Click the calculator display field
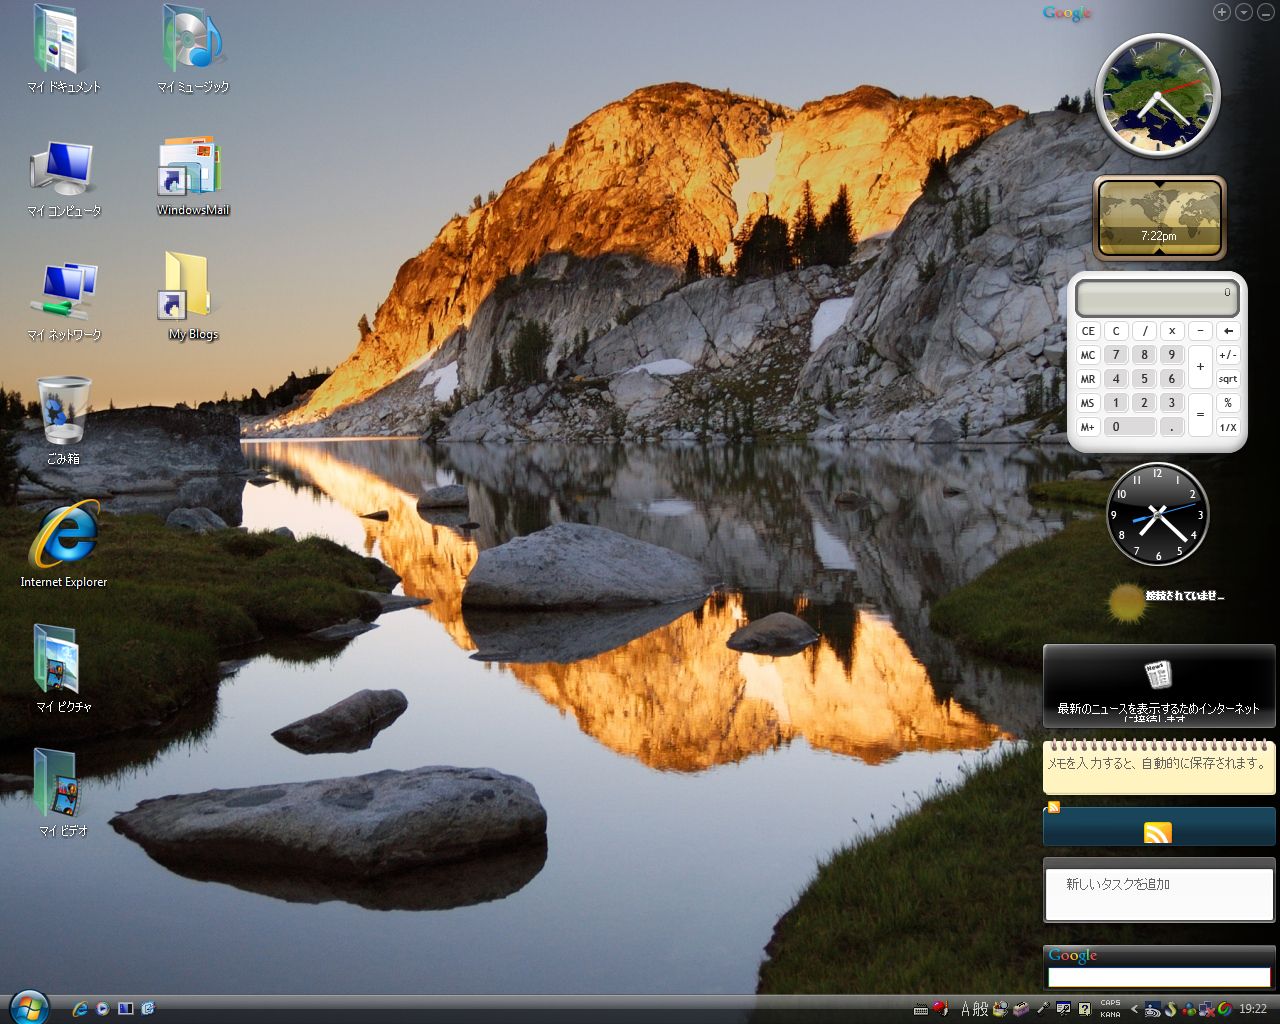This screenshot has width=1280, height=1024. coord(1157,298)
